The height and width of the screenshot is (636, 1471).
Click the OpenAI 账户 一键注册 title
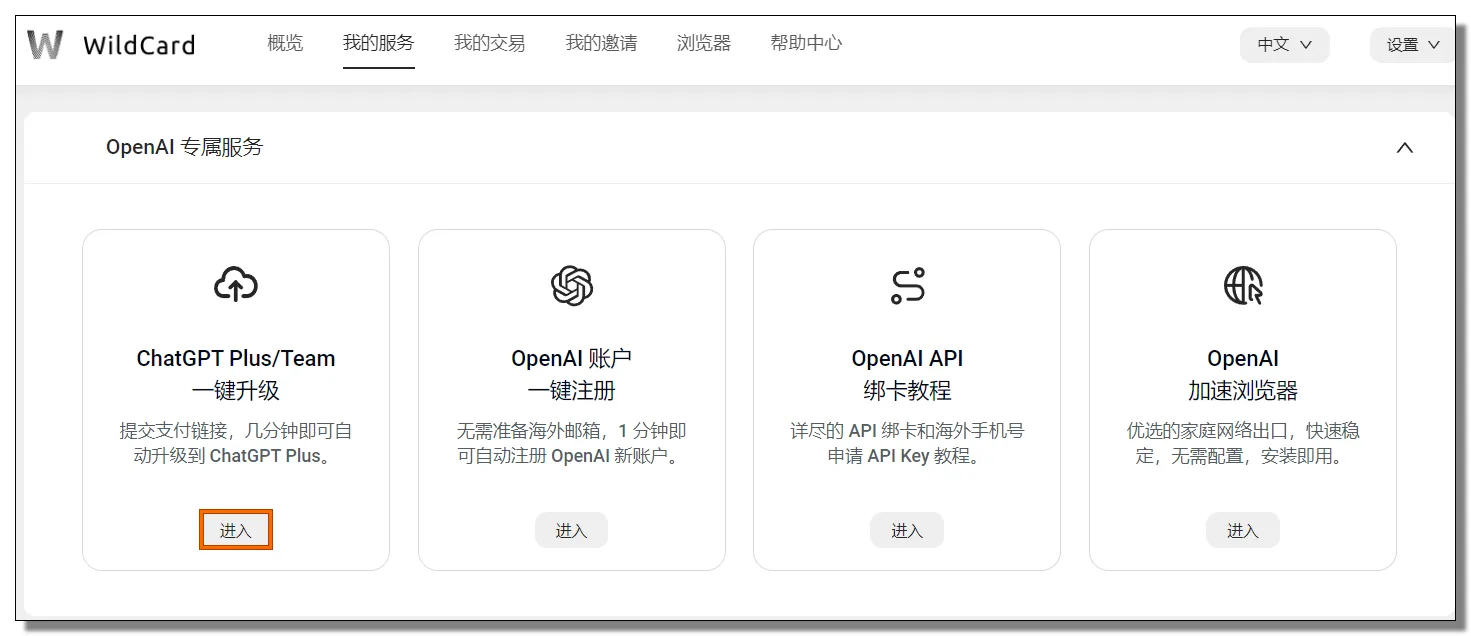pyautogui.click(x=572, y=374)
